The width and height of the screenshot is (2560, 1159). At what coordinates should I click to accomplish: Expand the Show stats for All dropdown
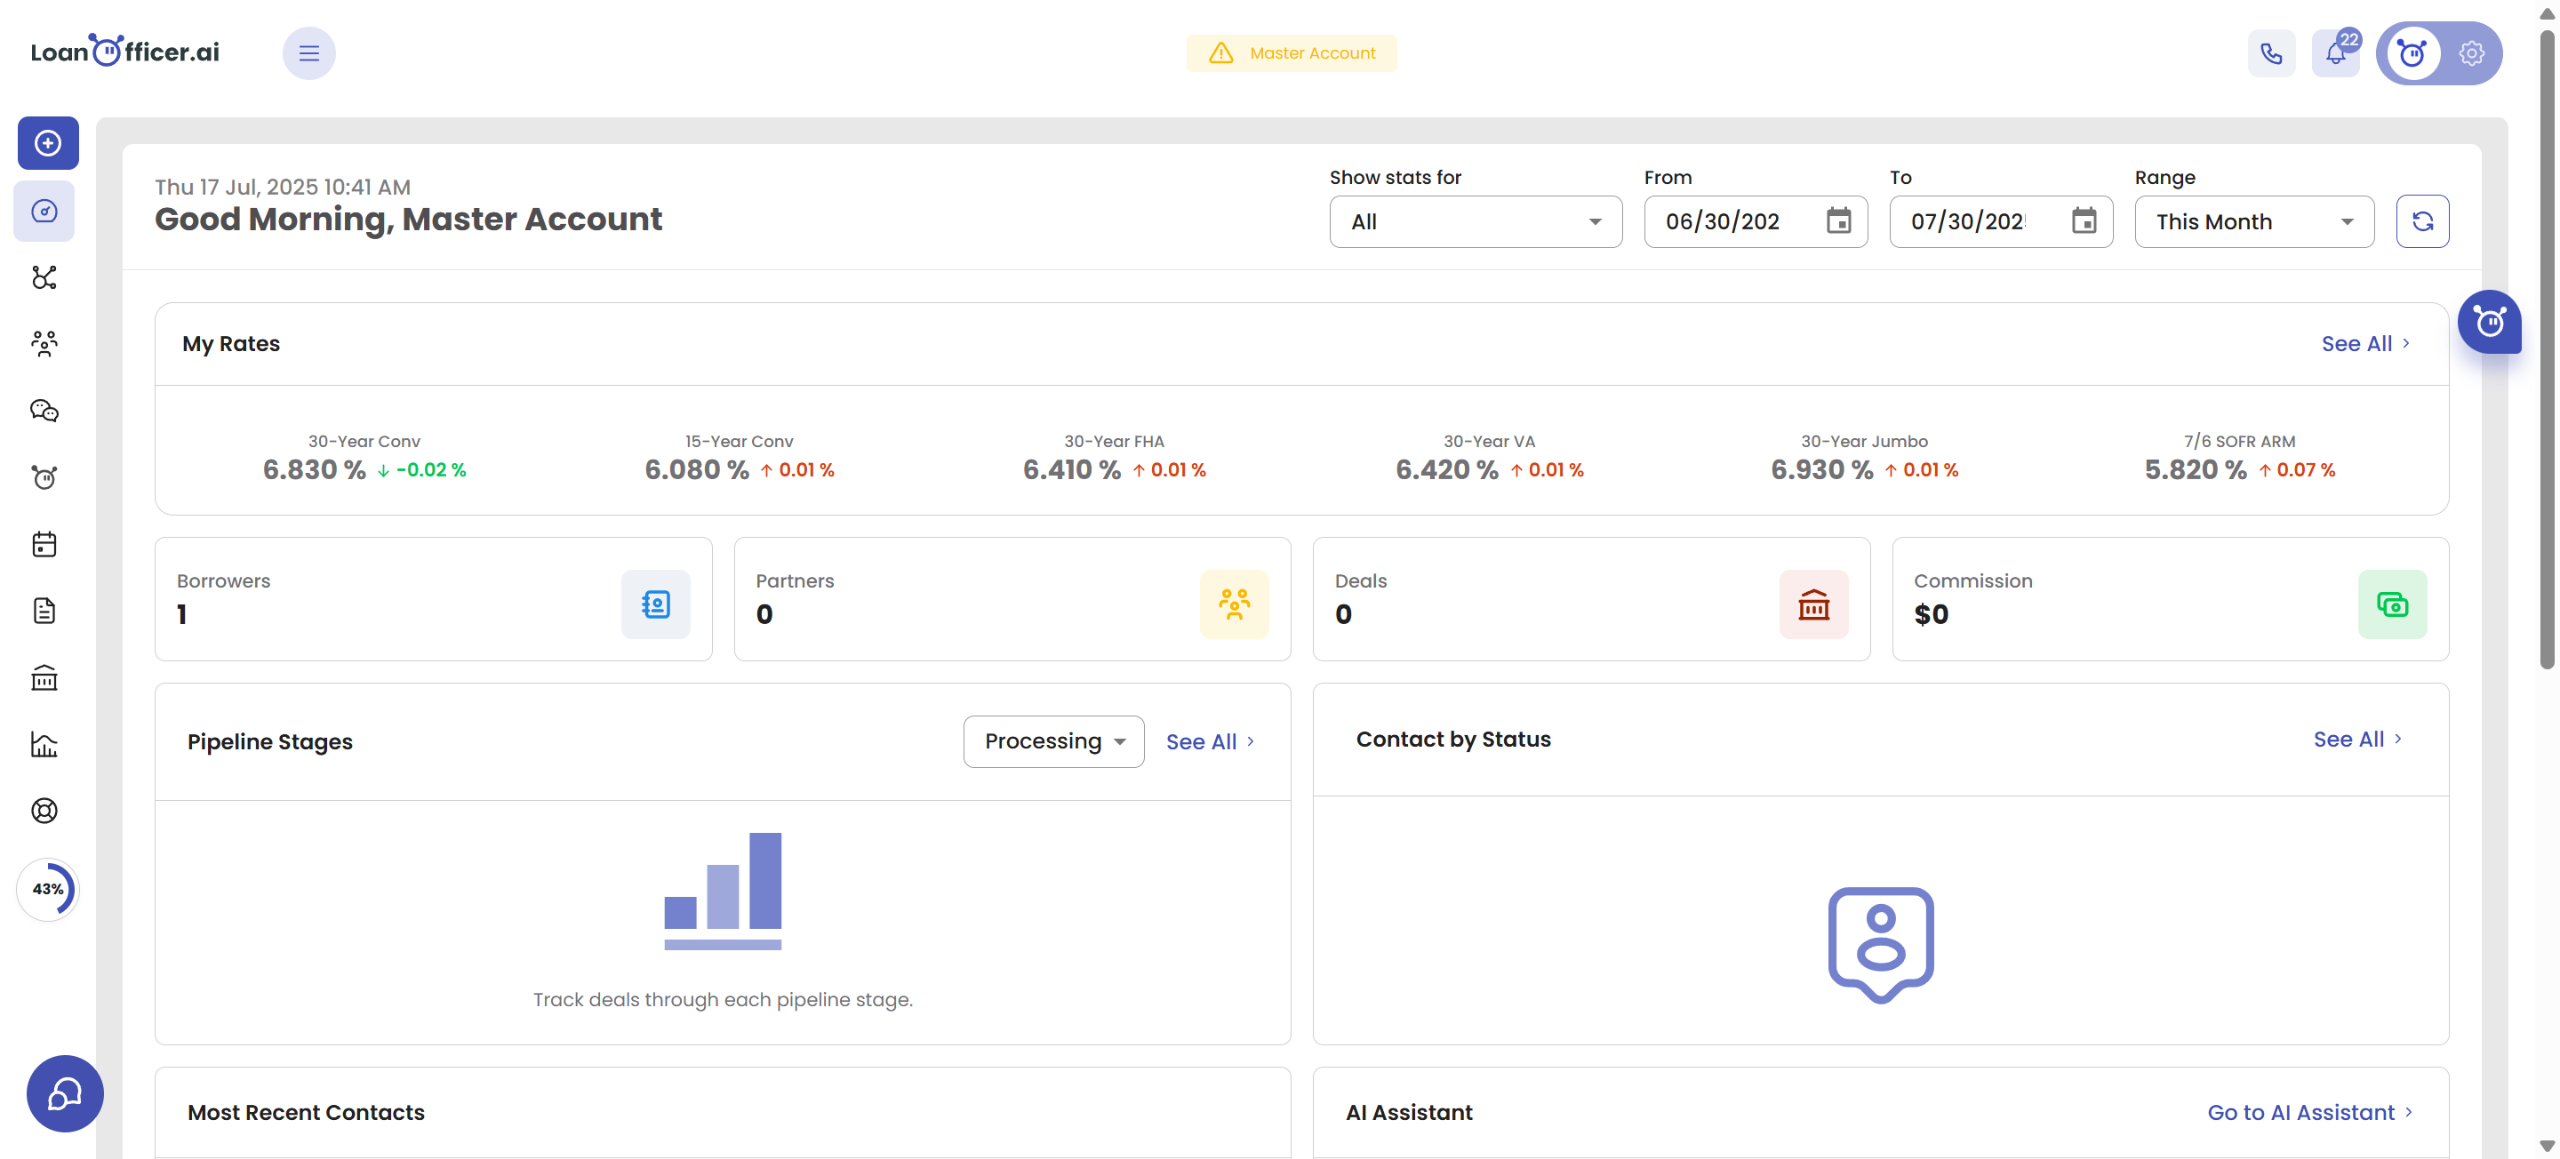click(1475, 221)
